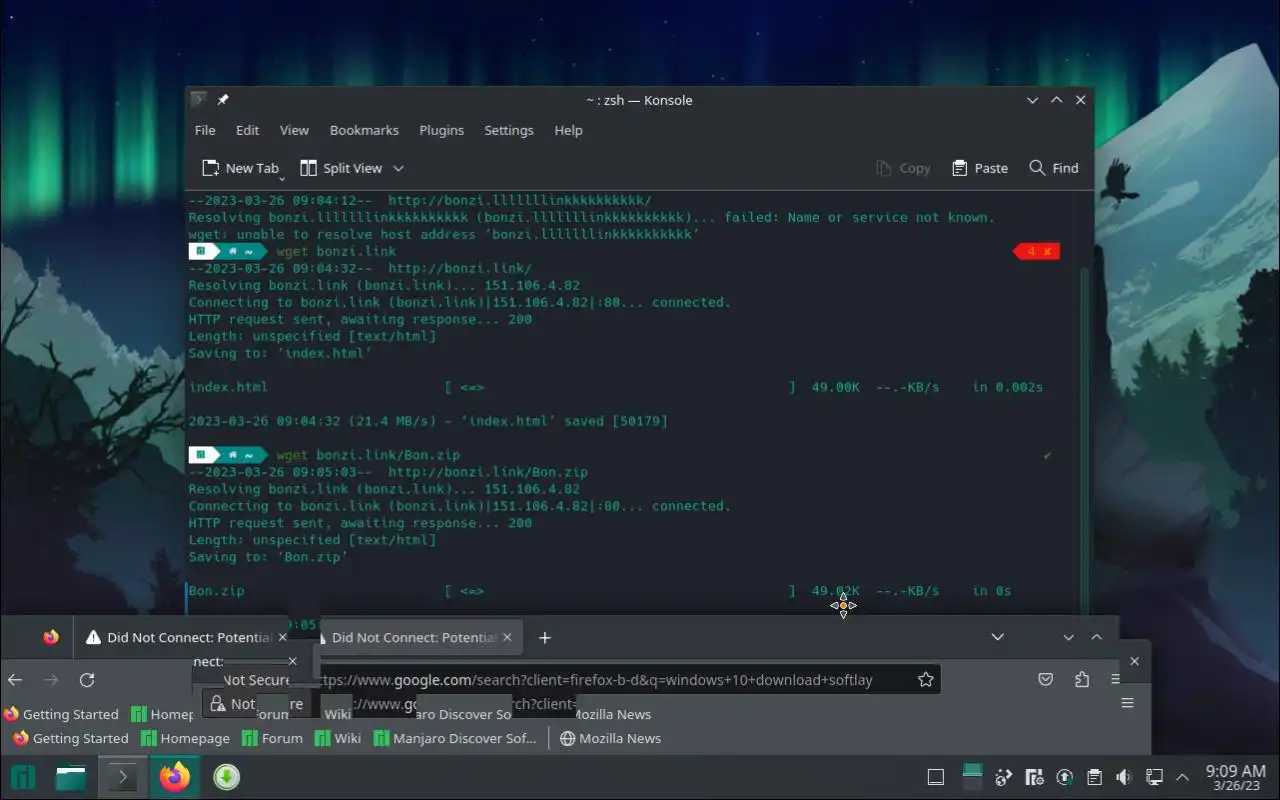Open the green download arrow taskbar icon
1280x800 pixels.
(x=227, y=777)
